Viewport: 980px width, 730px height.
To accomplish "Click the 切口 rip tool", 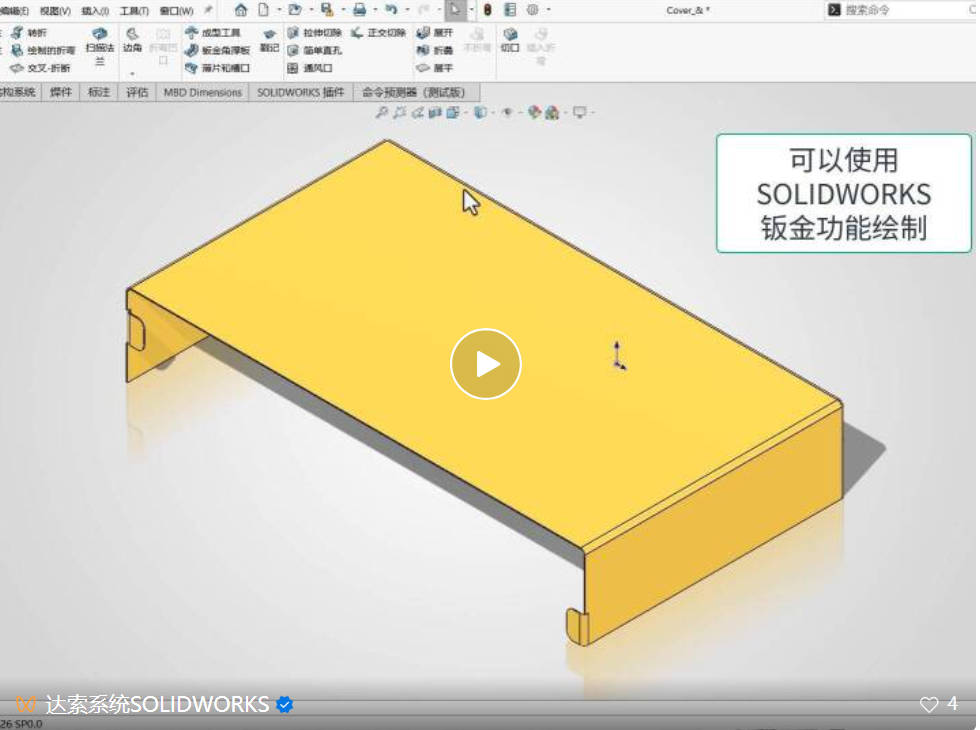I will pyautogui.click(x=510, y=39).
